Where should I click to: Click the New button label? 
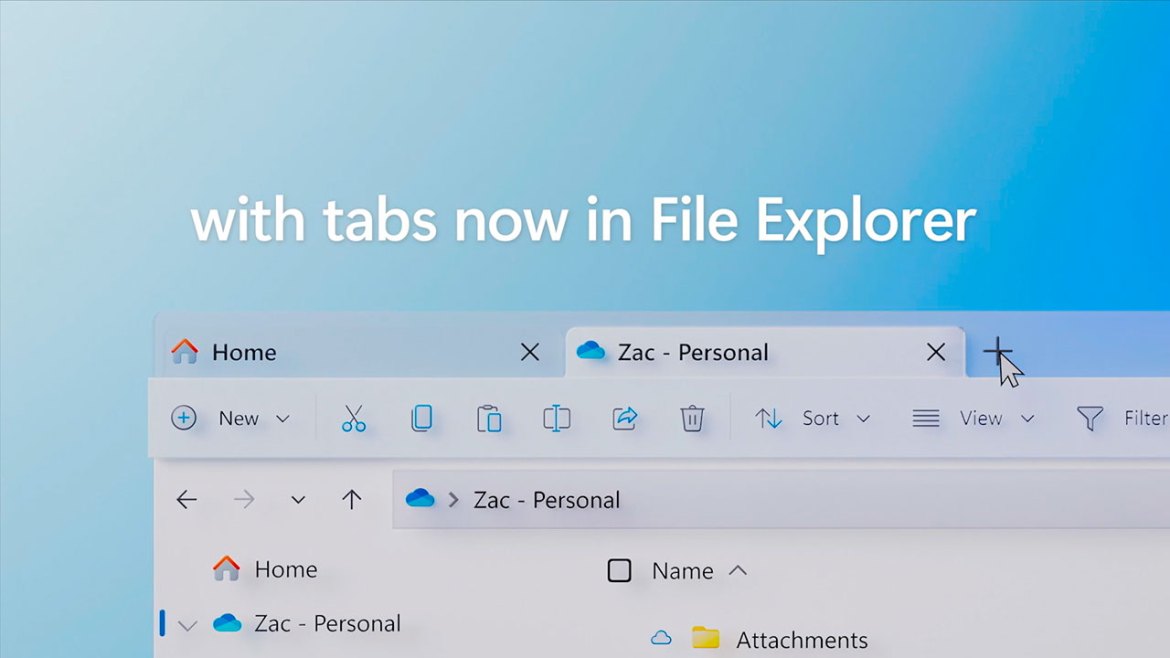(x=239, y=419)
